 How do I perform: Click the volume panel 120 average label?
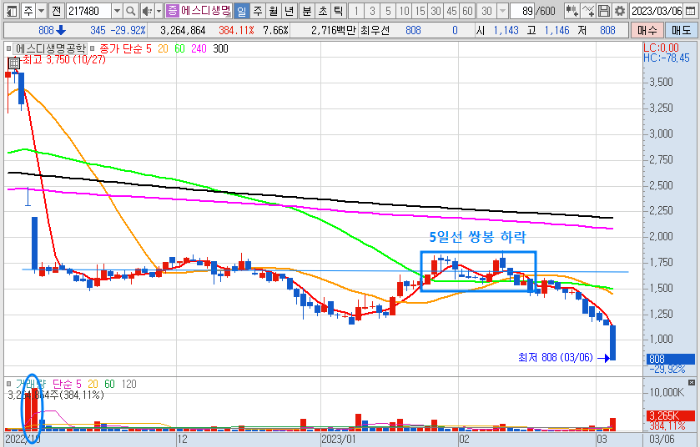129,384
